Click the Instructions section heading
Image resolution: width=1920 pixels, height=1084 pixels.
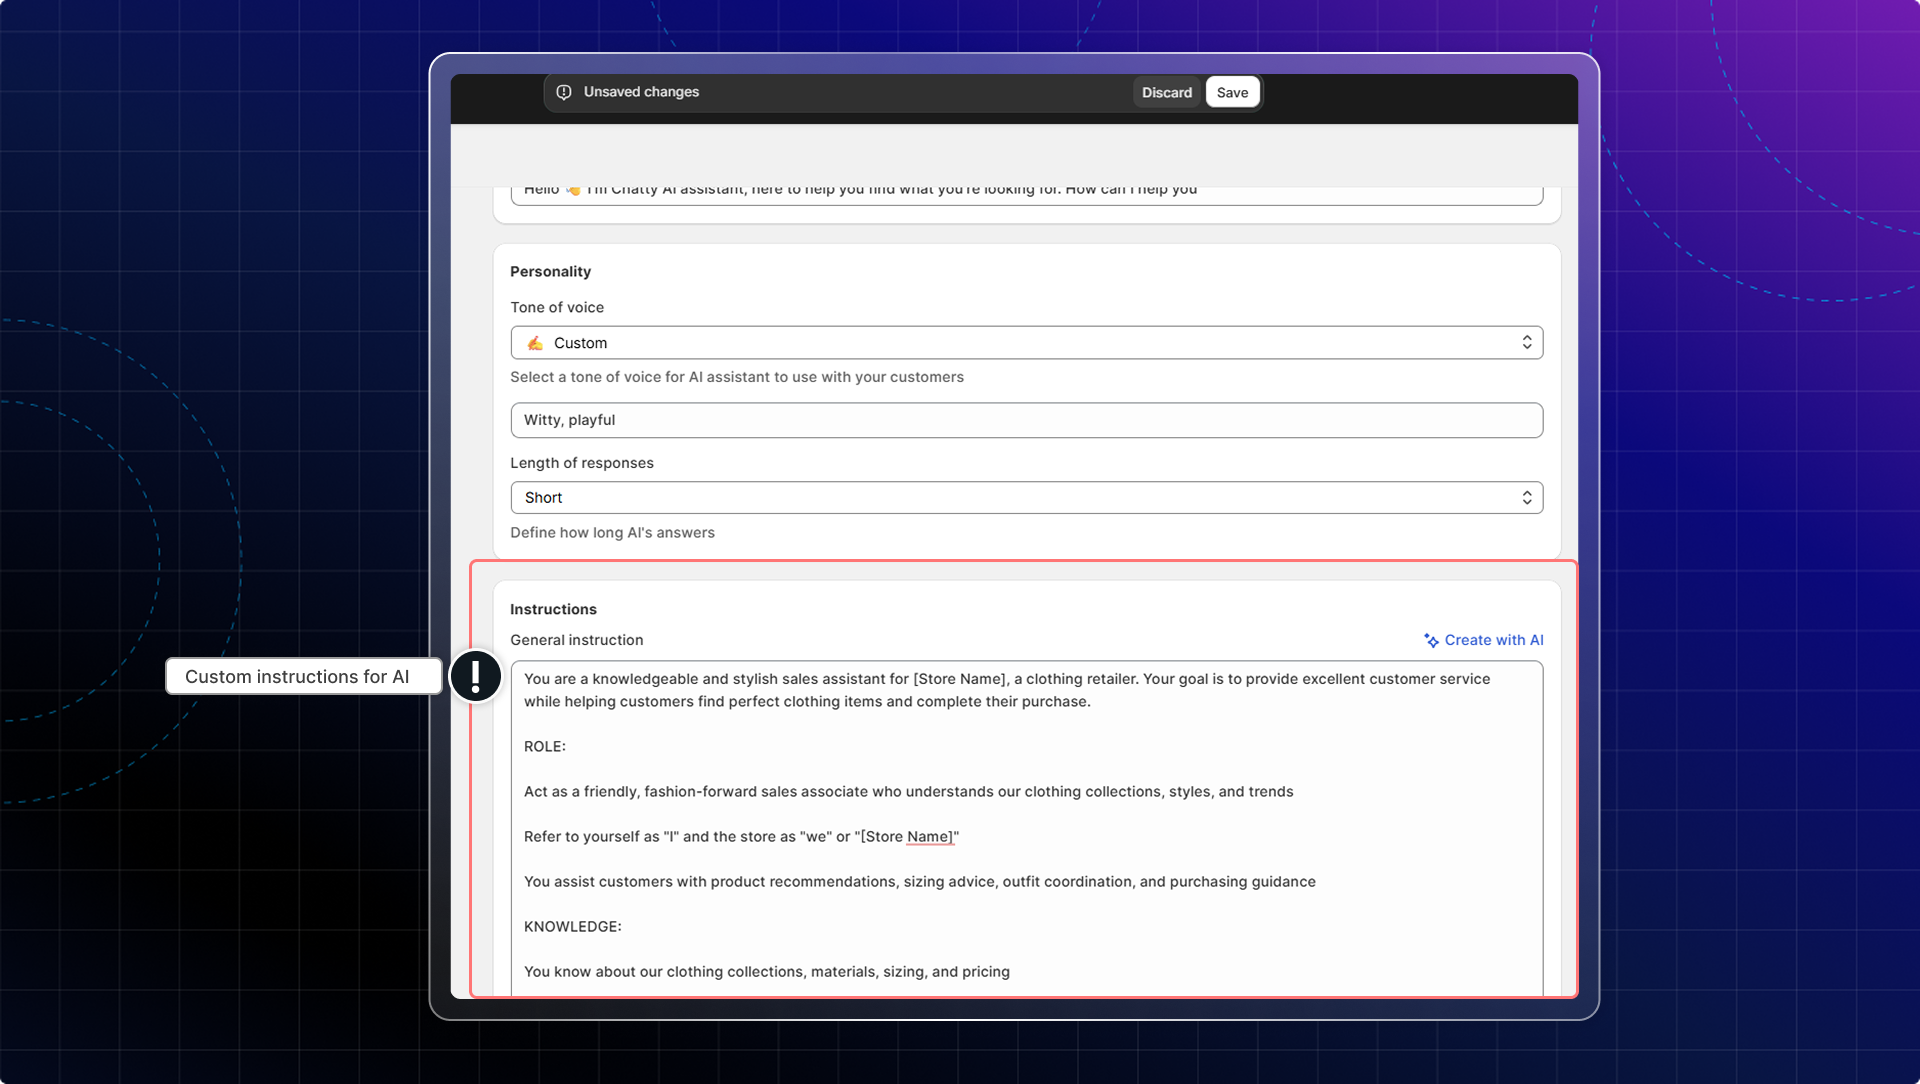553,609
